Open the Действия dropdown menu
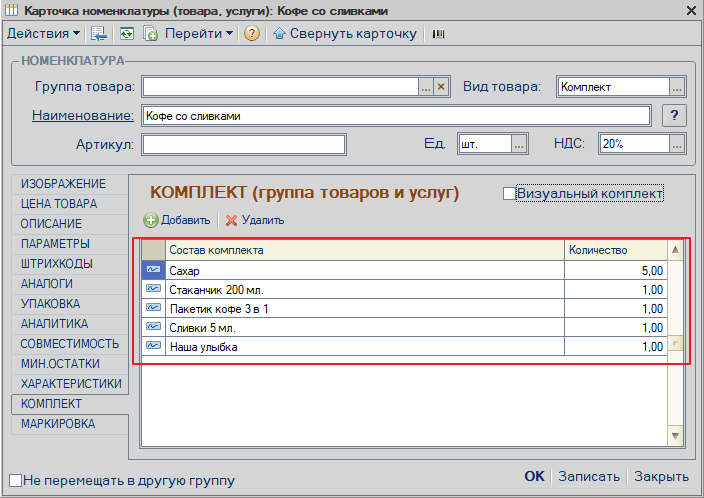704x498 pixels. pos(43,34)
